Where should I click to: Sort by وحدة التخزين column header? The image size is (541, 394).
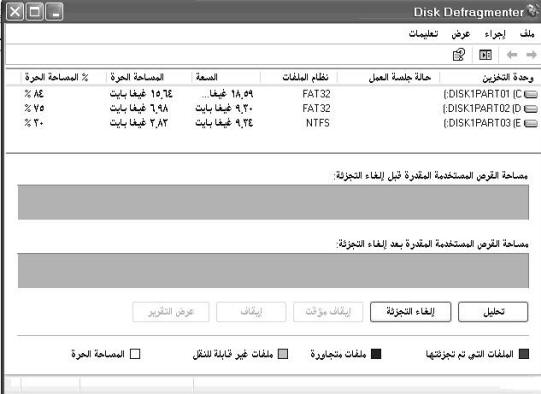pyautogui.click(x=490, y=77)
